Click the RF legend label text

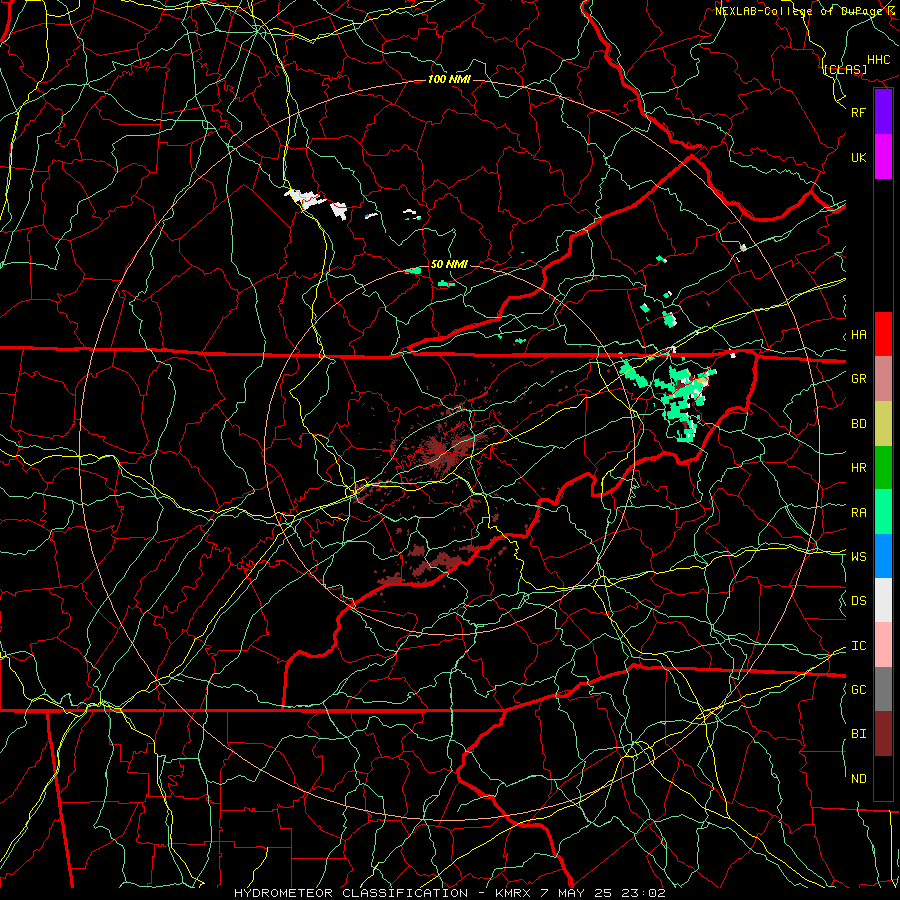click(859, 112)
